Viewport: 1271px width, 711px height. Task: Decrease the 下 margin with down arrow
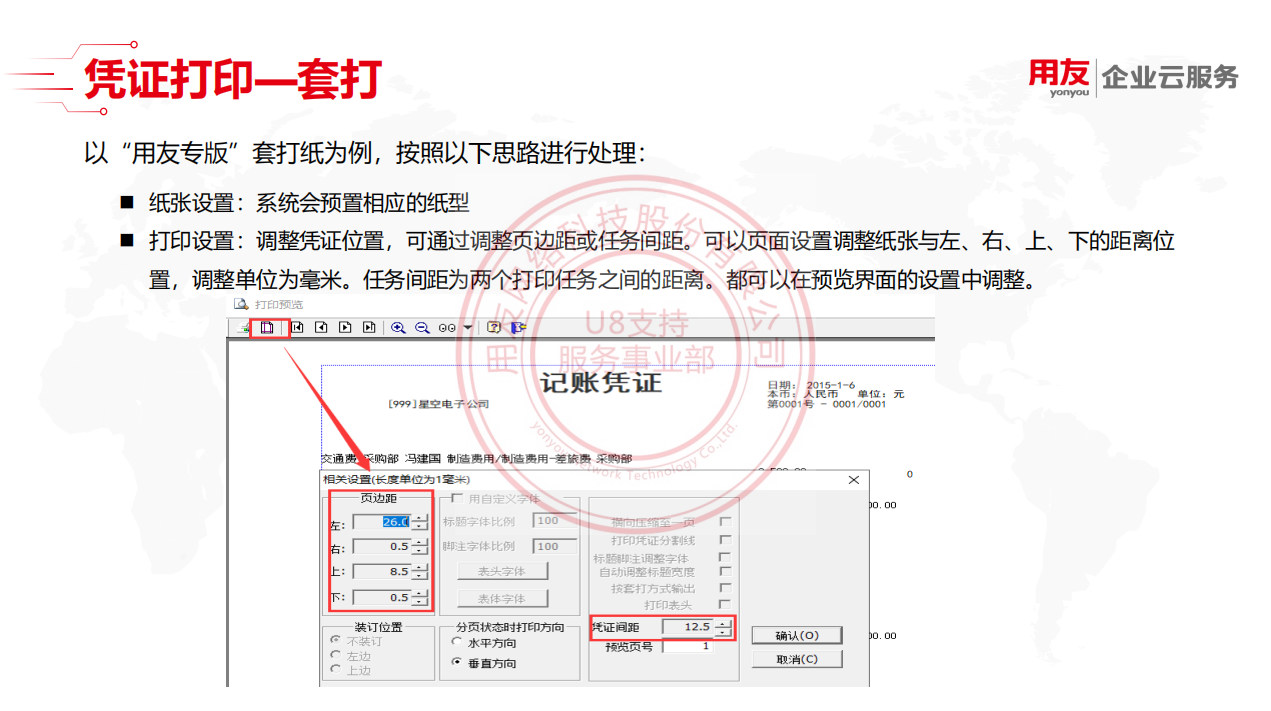(420, 602)
